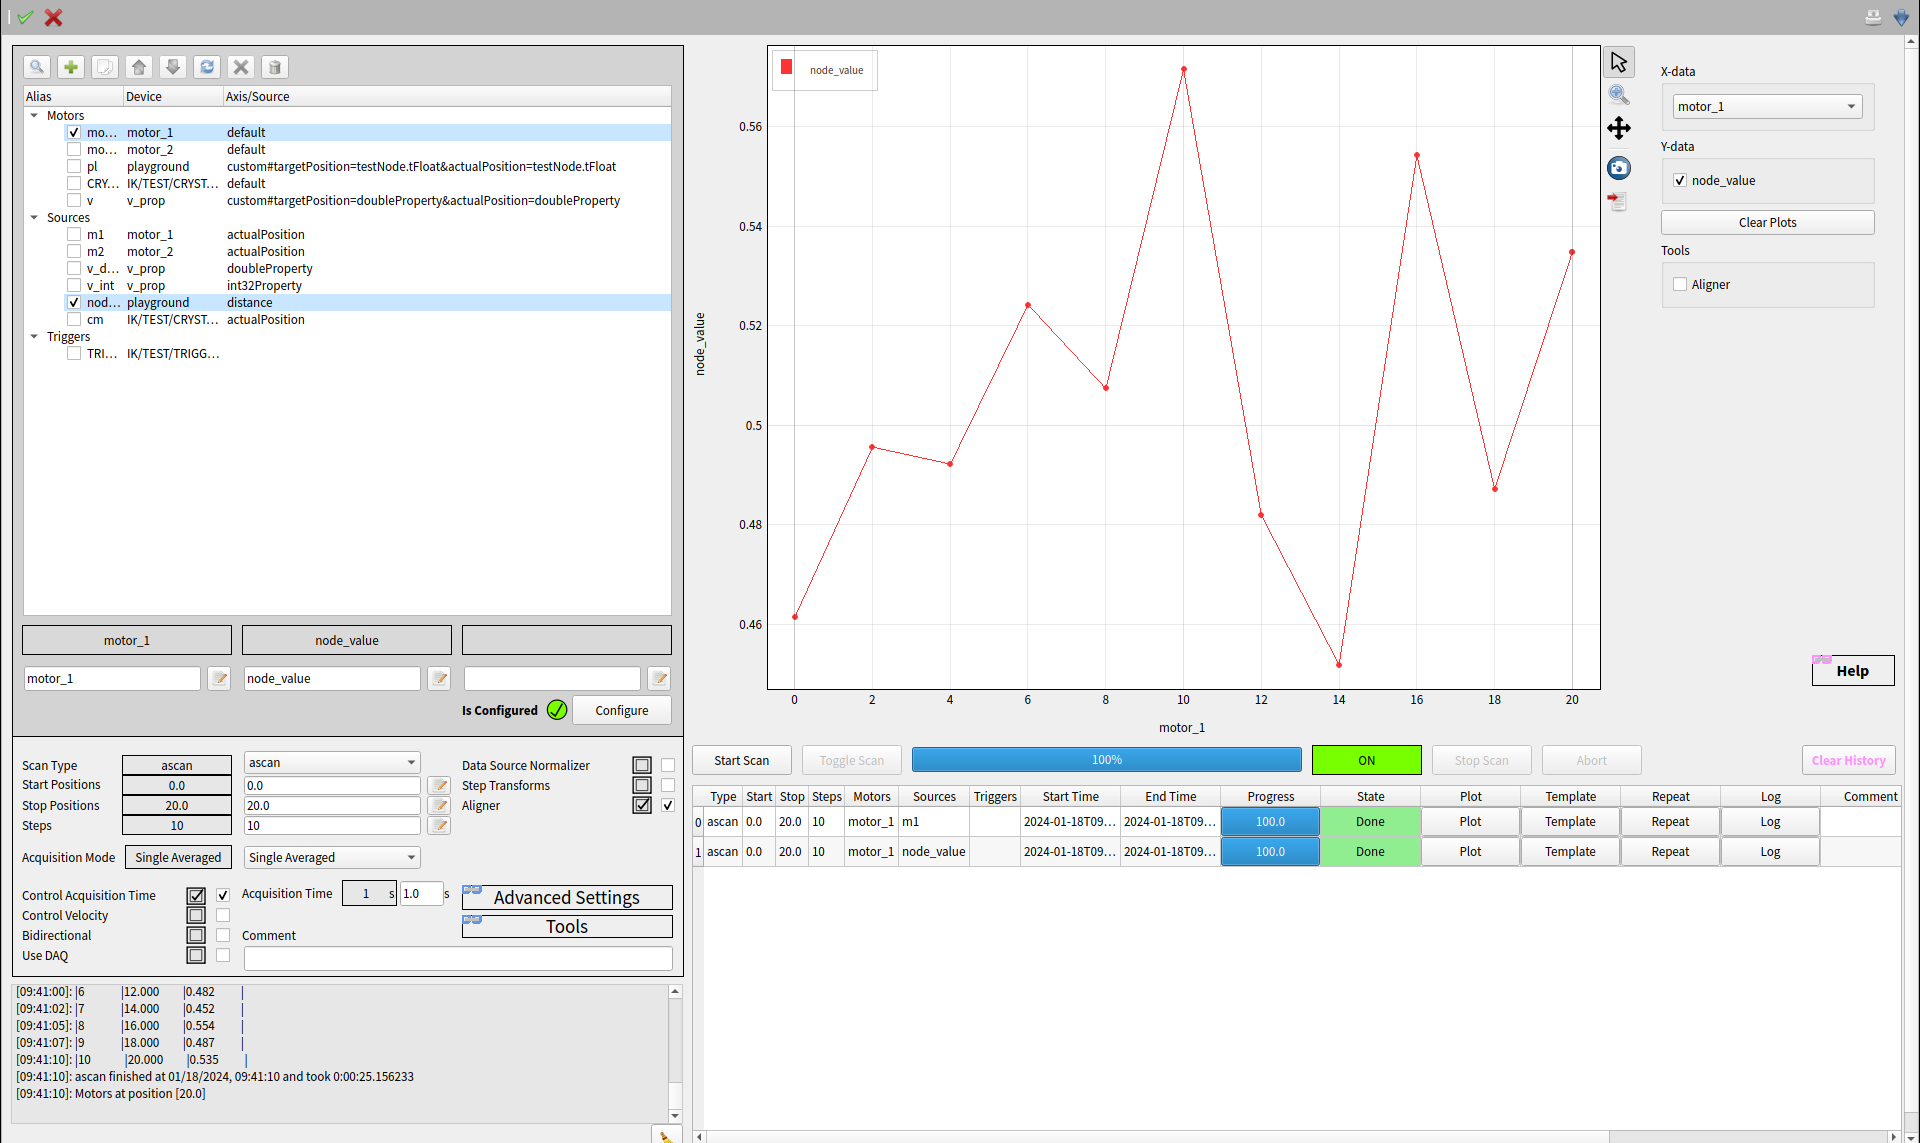This screenshot has width=1920, height=1143.
Task: Click the green Is Configured status indicator
Action: [x=557, y=710]
